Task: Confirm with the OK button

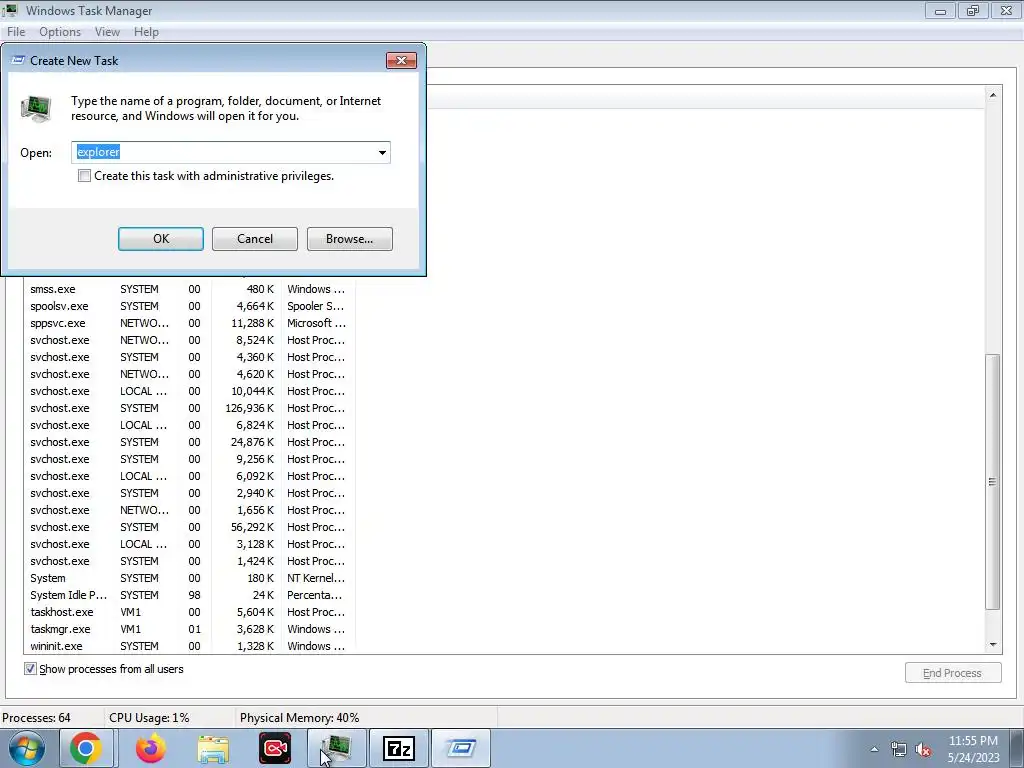Action: click(x=161, y=239)
